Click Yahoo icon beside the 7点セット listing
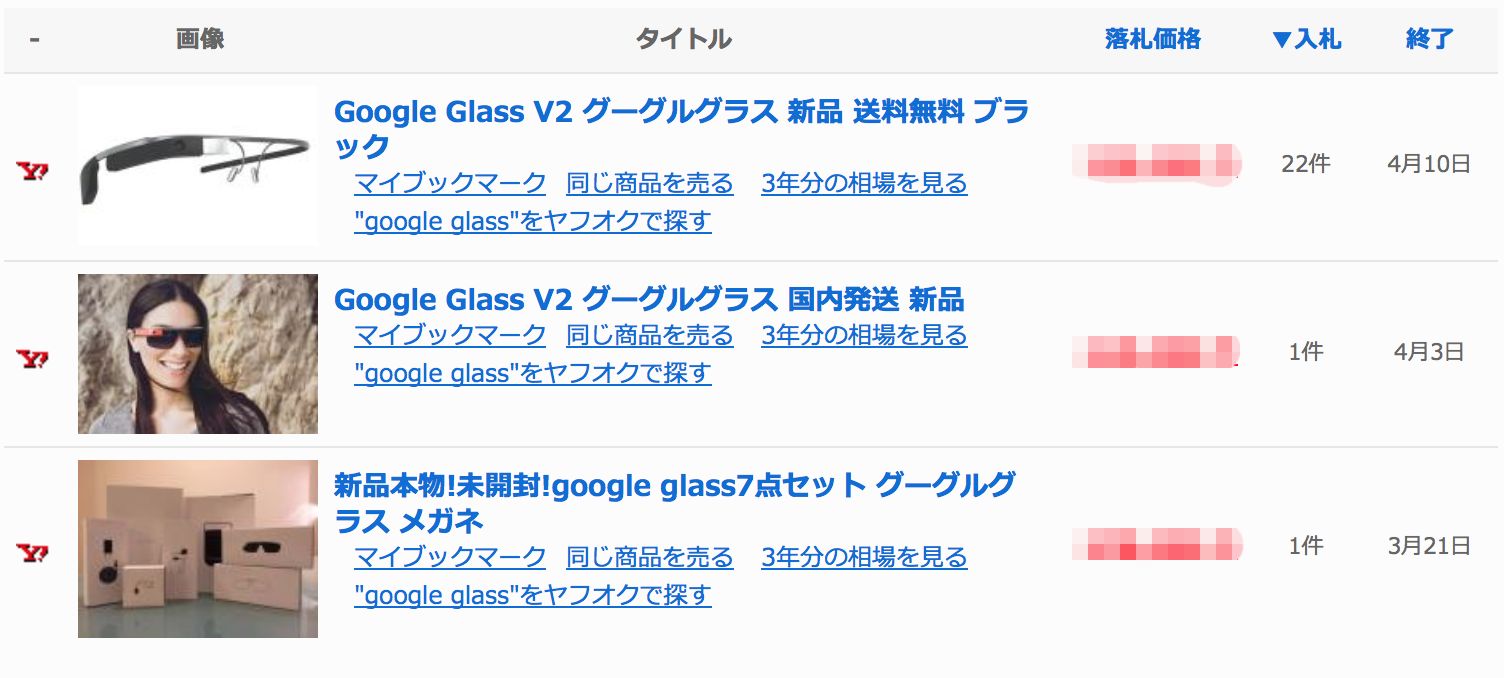Viewport: 1504px width, 678px height. click(33, 552)
